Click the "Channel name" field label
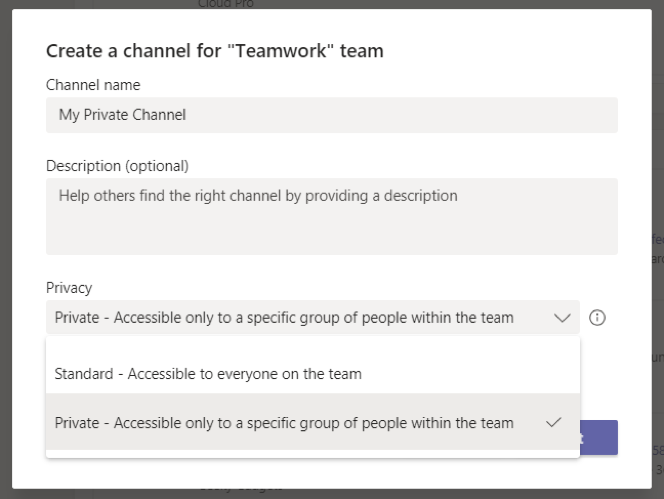664x499 pixels. tap(93, 85)
